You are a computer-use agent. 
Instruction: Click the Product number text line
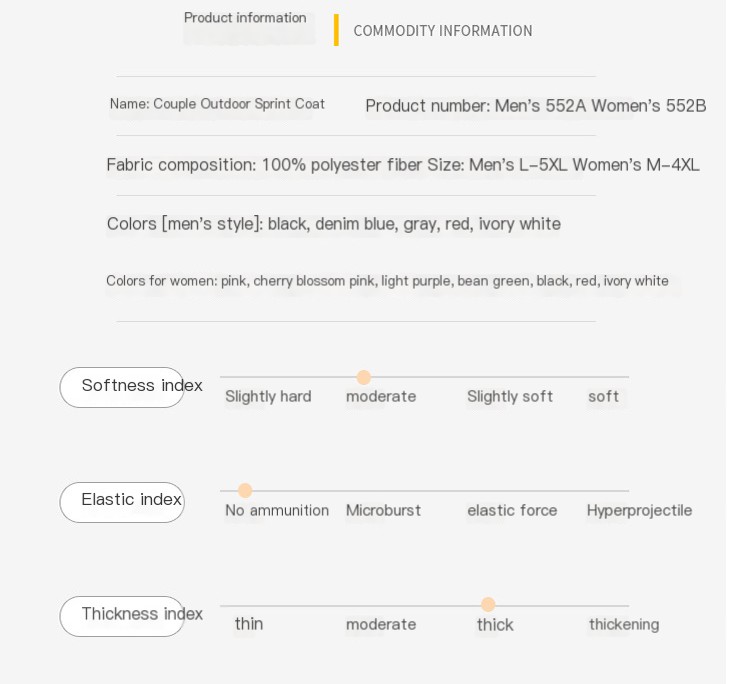(x=535, y=106)
